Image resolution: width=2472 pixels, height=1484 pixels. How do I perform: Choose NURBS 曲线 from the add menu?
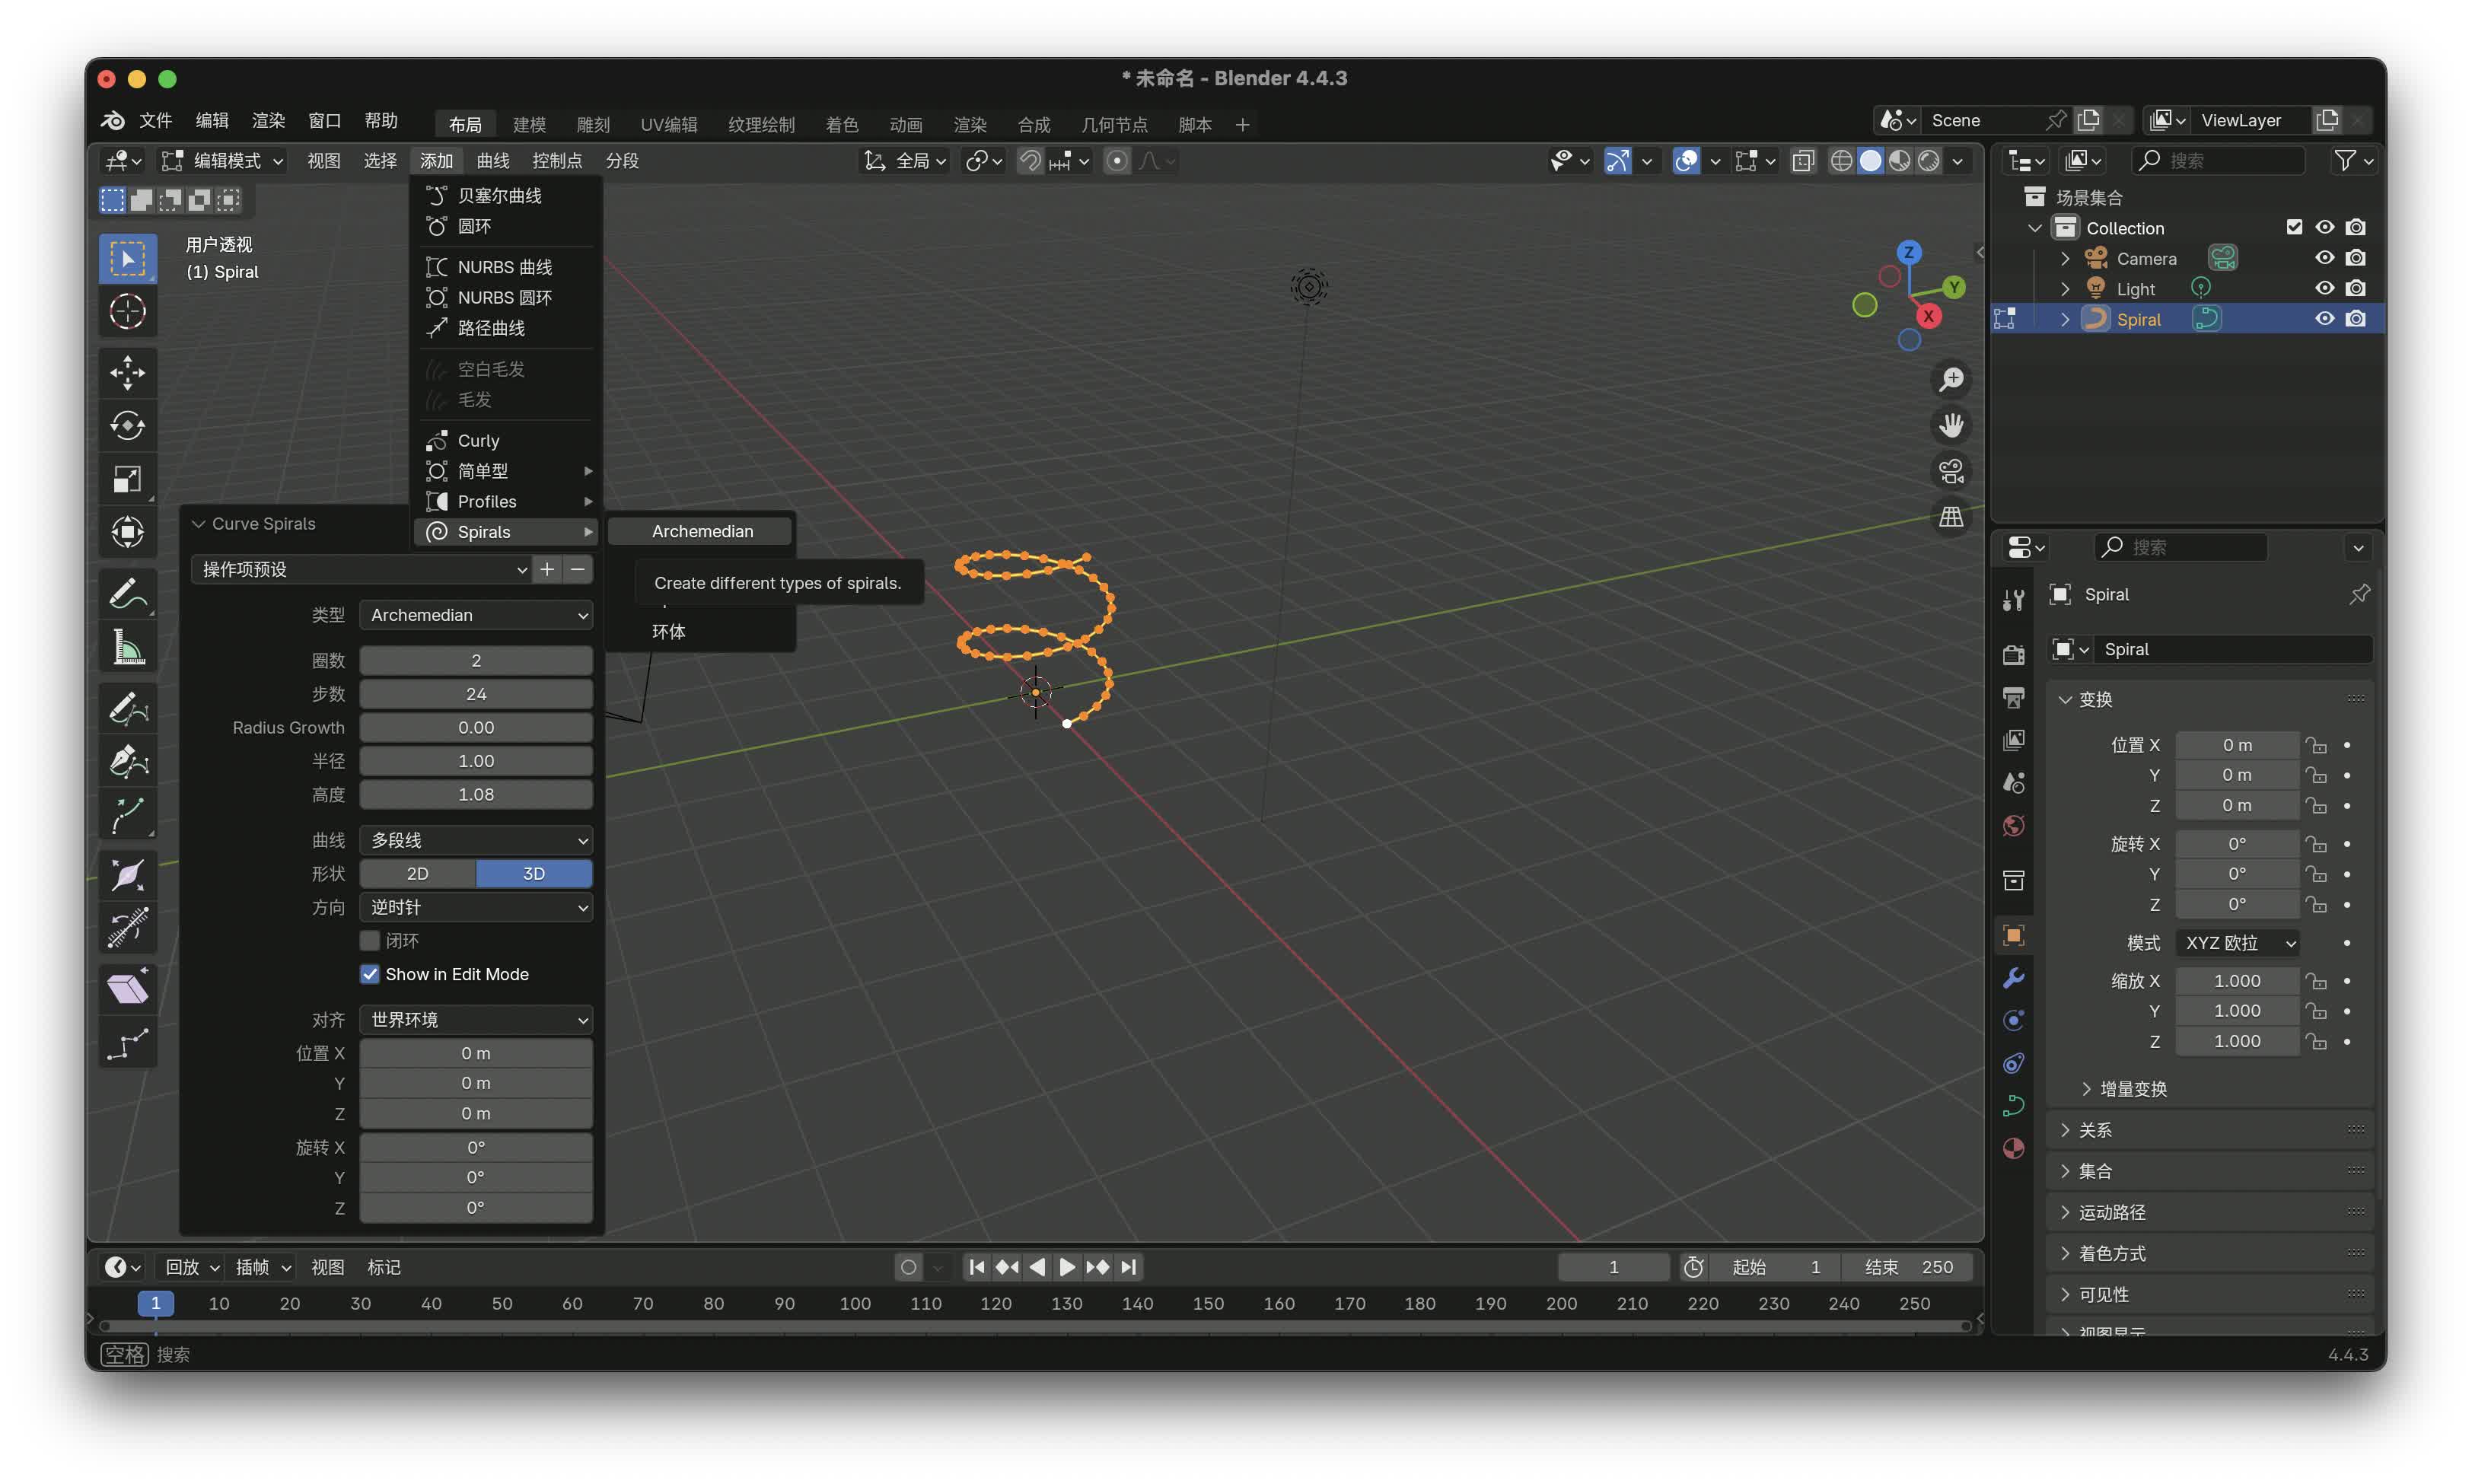pyautogui.click(x=504, y=267)
